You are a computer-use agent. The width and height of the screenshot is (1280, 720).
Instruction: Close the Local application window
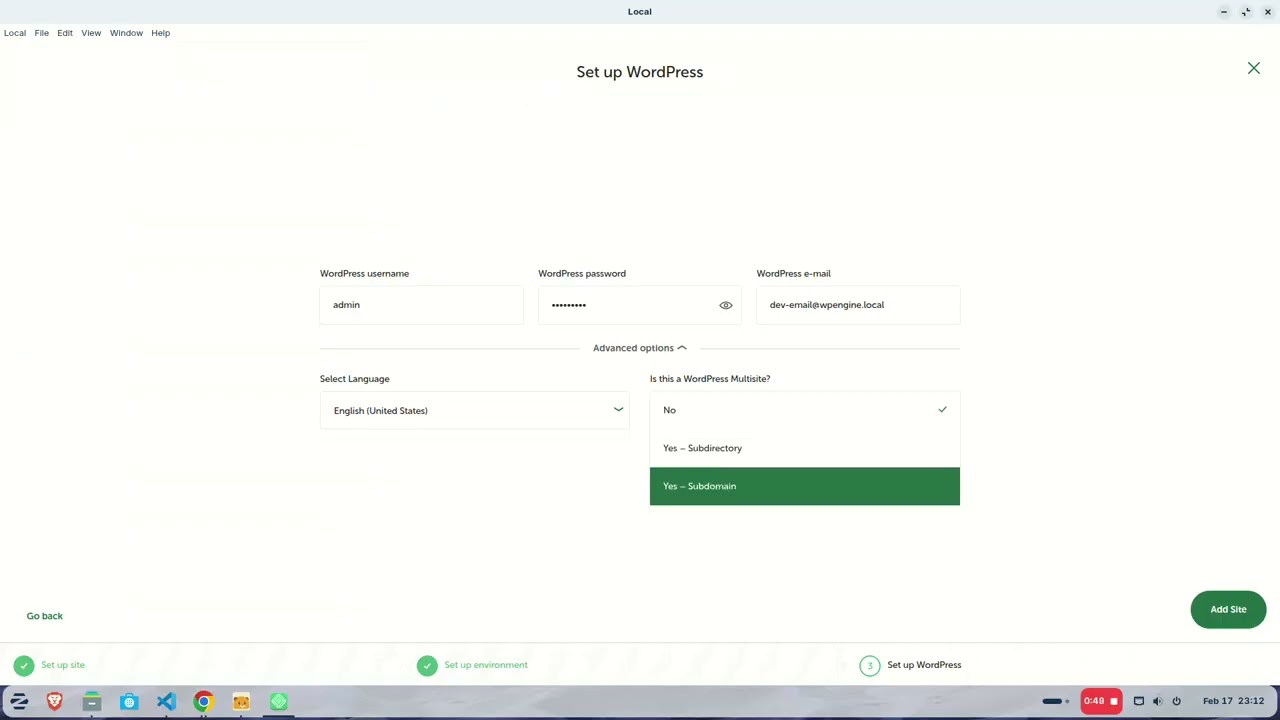[x=1268, y=12]
